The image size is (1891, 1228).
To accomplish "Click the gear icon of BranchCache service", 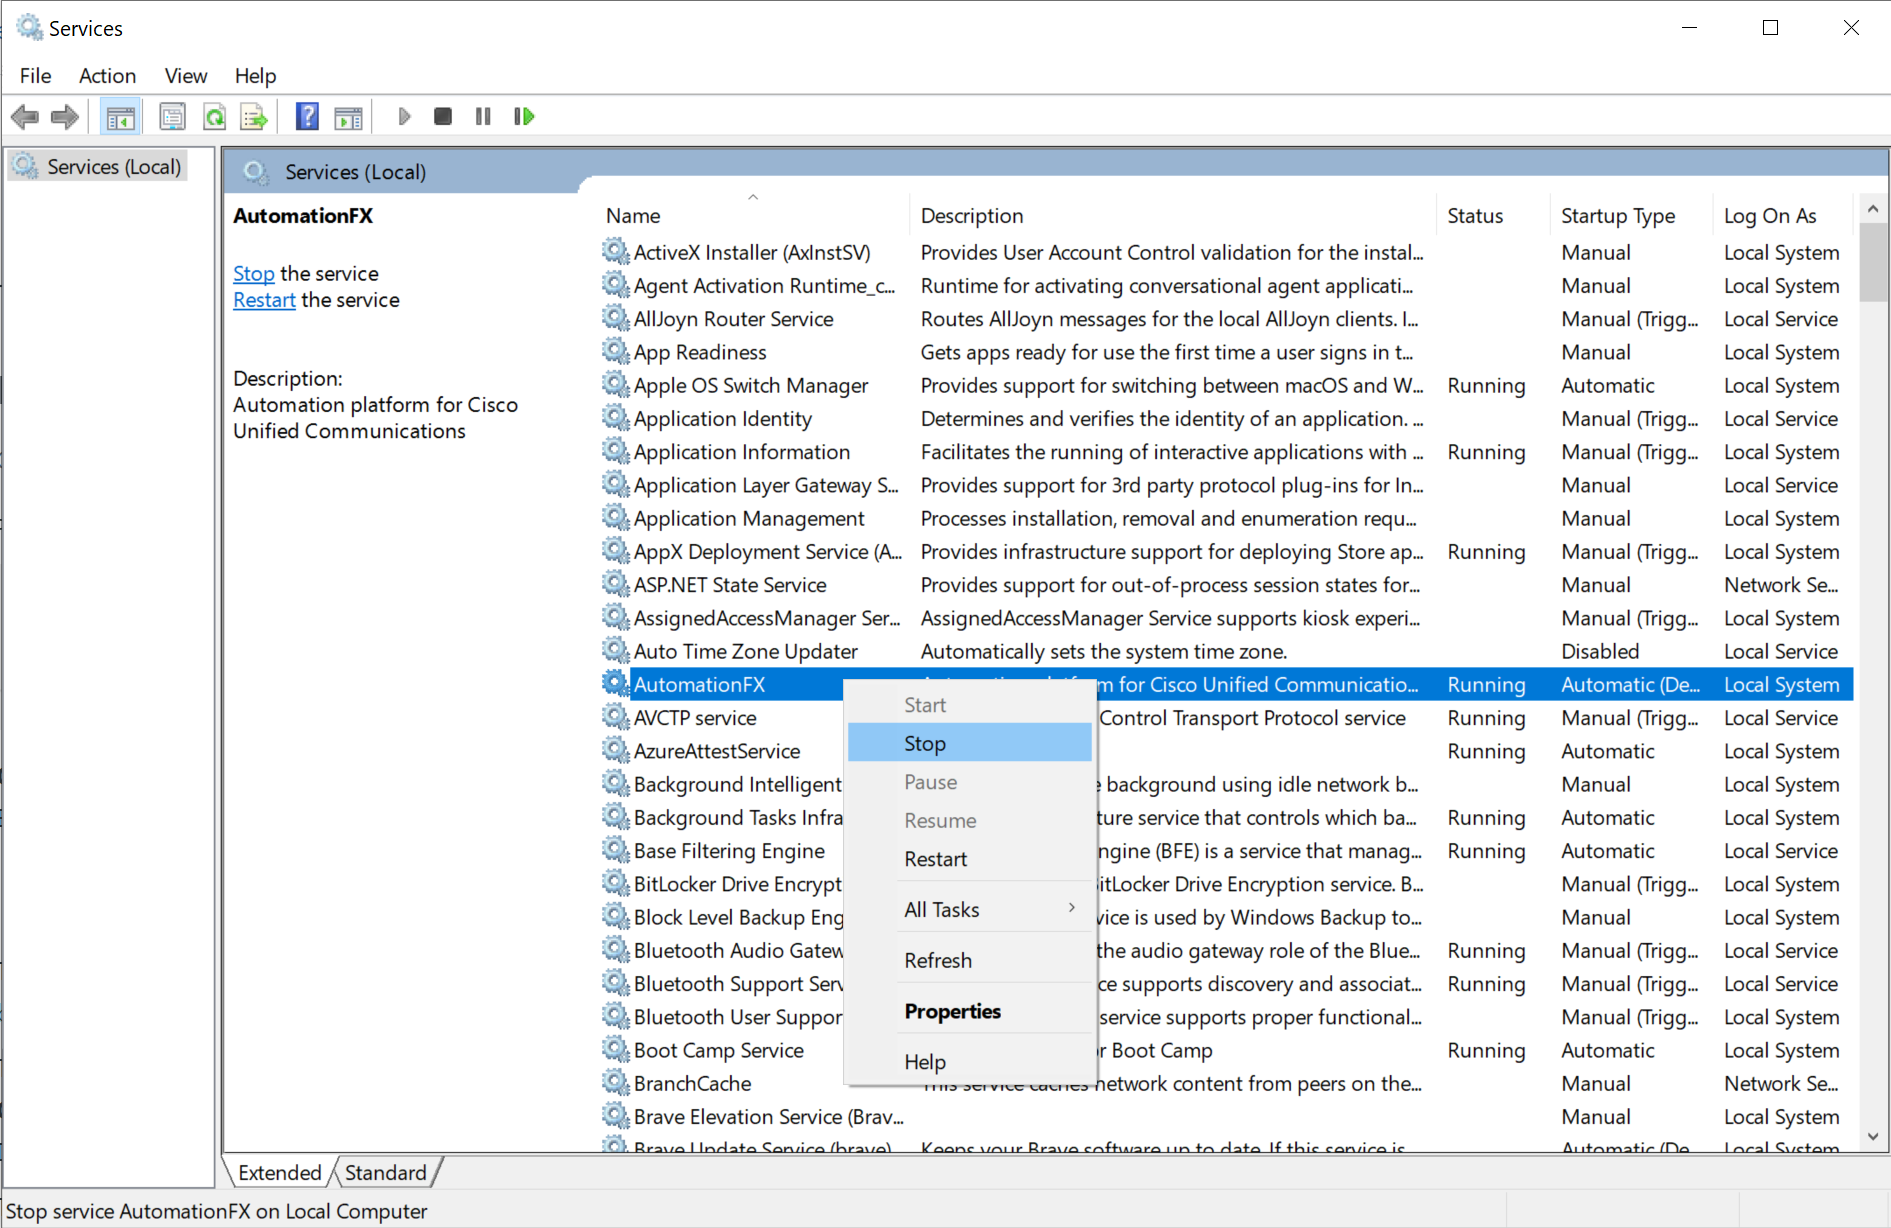I will 616,1082.
